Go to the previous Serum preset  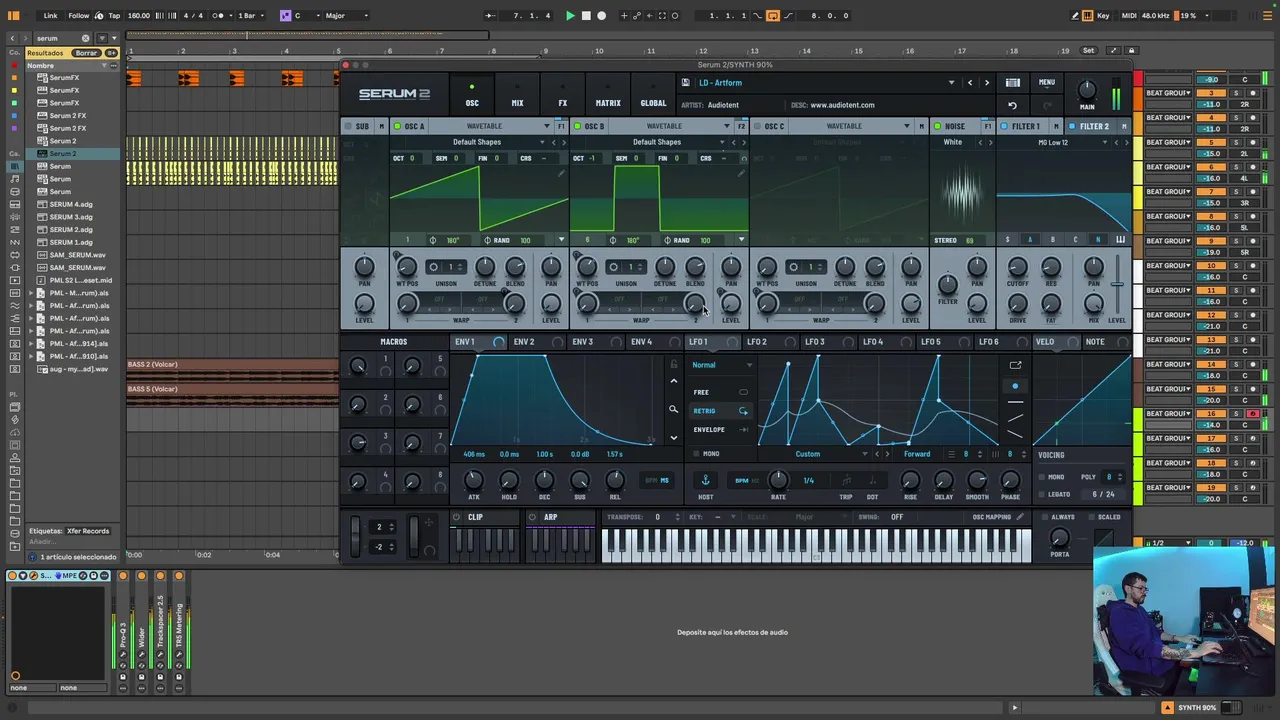pyautogui.click(x=970, y=83)
